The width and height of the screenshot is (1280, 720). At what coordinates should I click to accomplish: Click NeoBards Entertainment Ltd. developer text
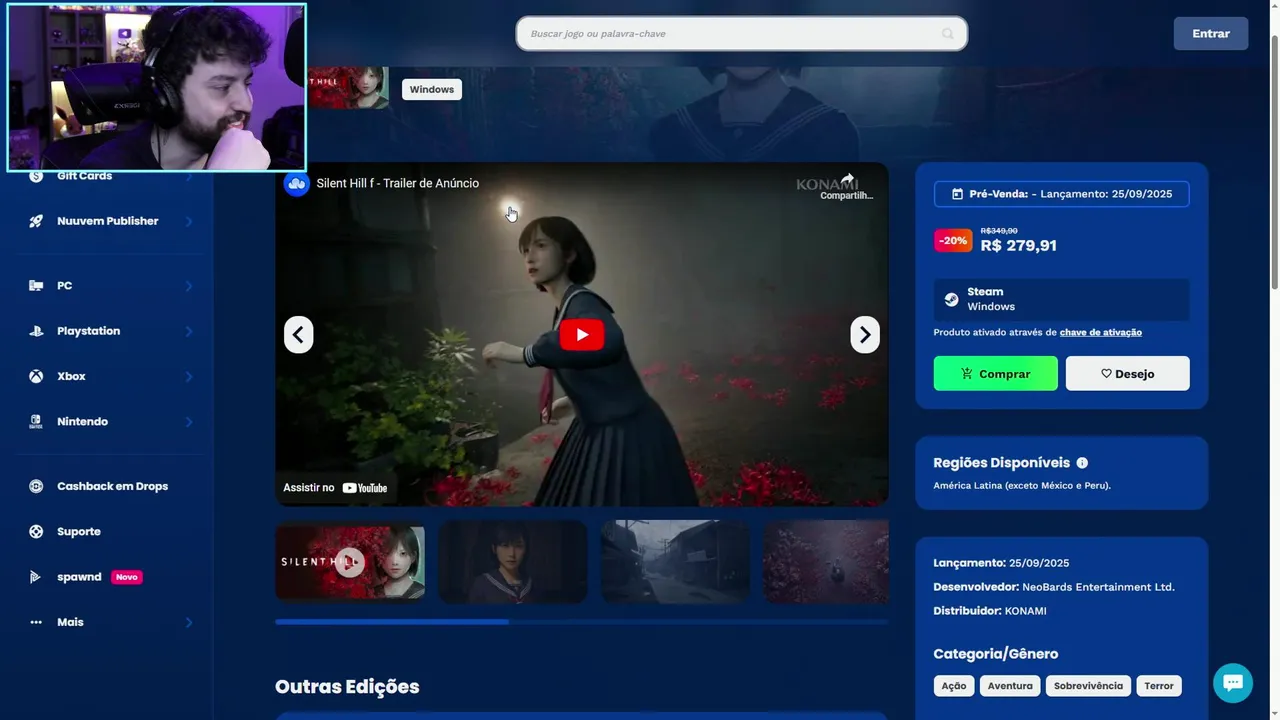pyautogui.click(x=1099, y=587)
